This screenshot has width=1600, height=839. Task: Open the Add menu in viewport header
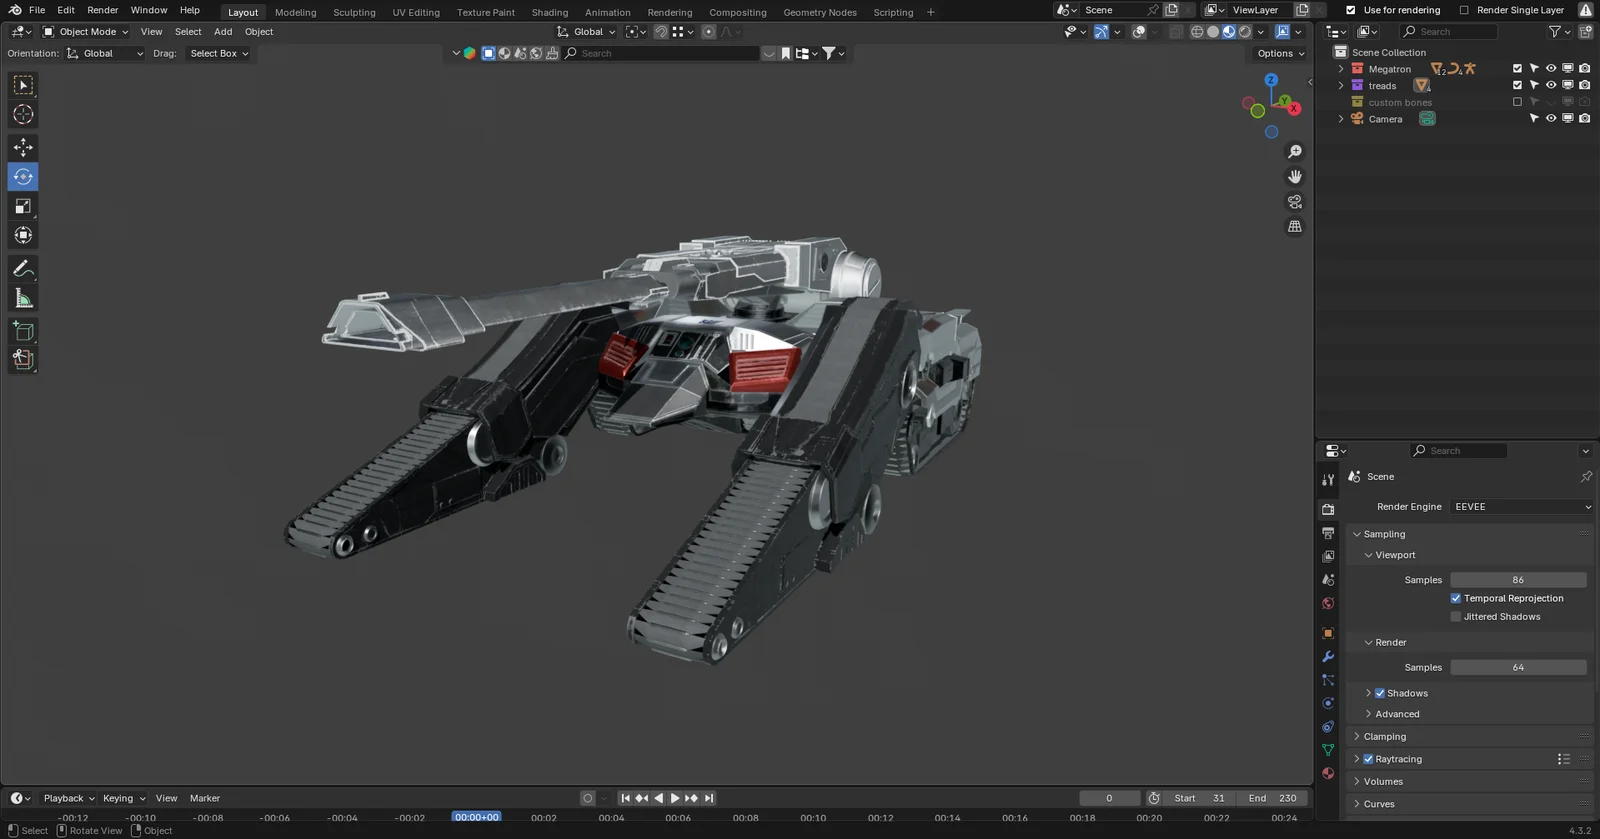click(223, 32)
